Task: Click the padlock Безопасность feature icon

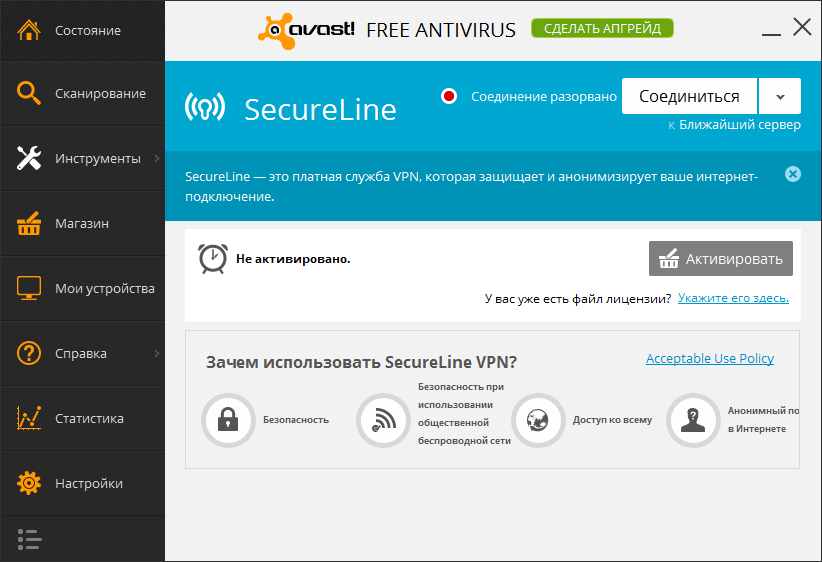Action: coord(227,419)
